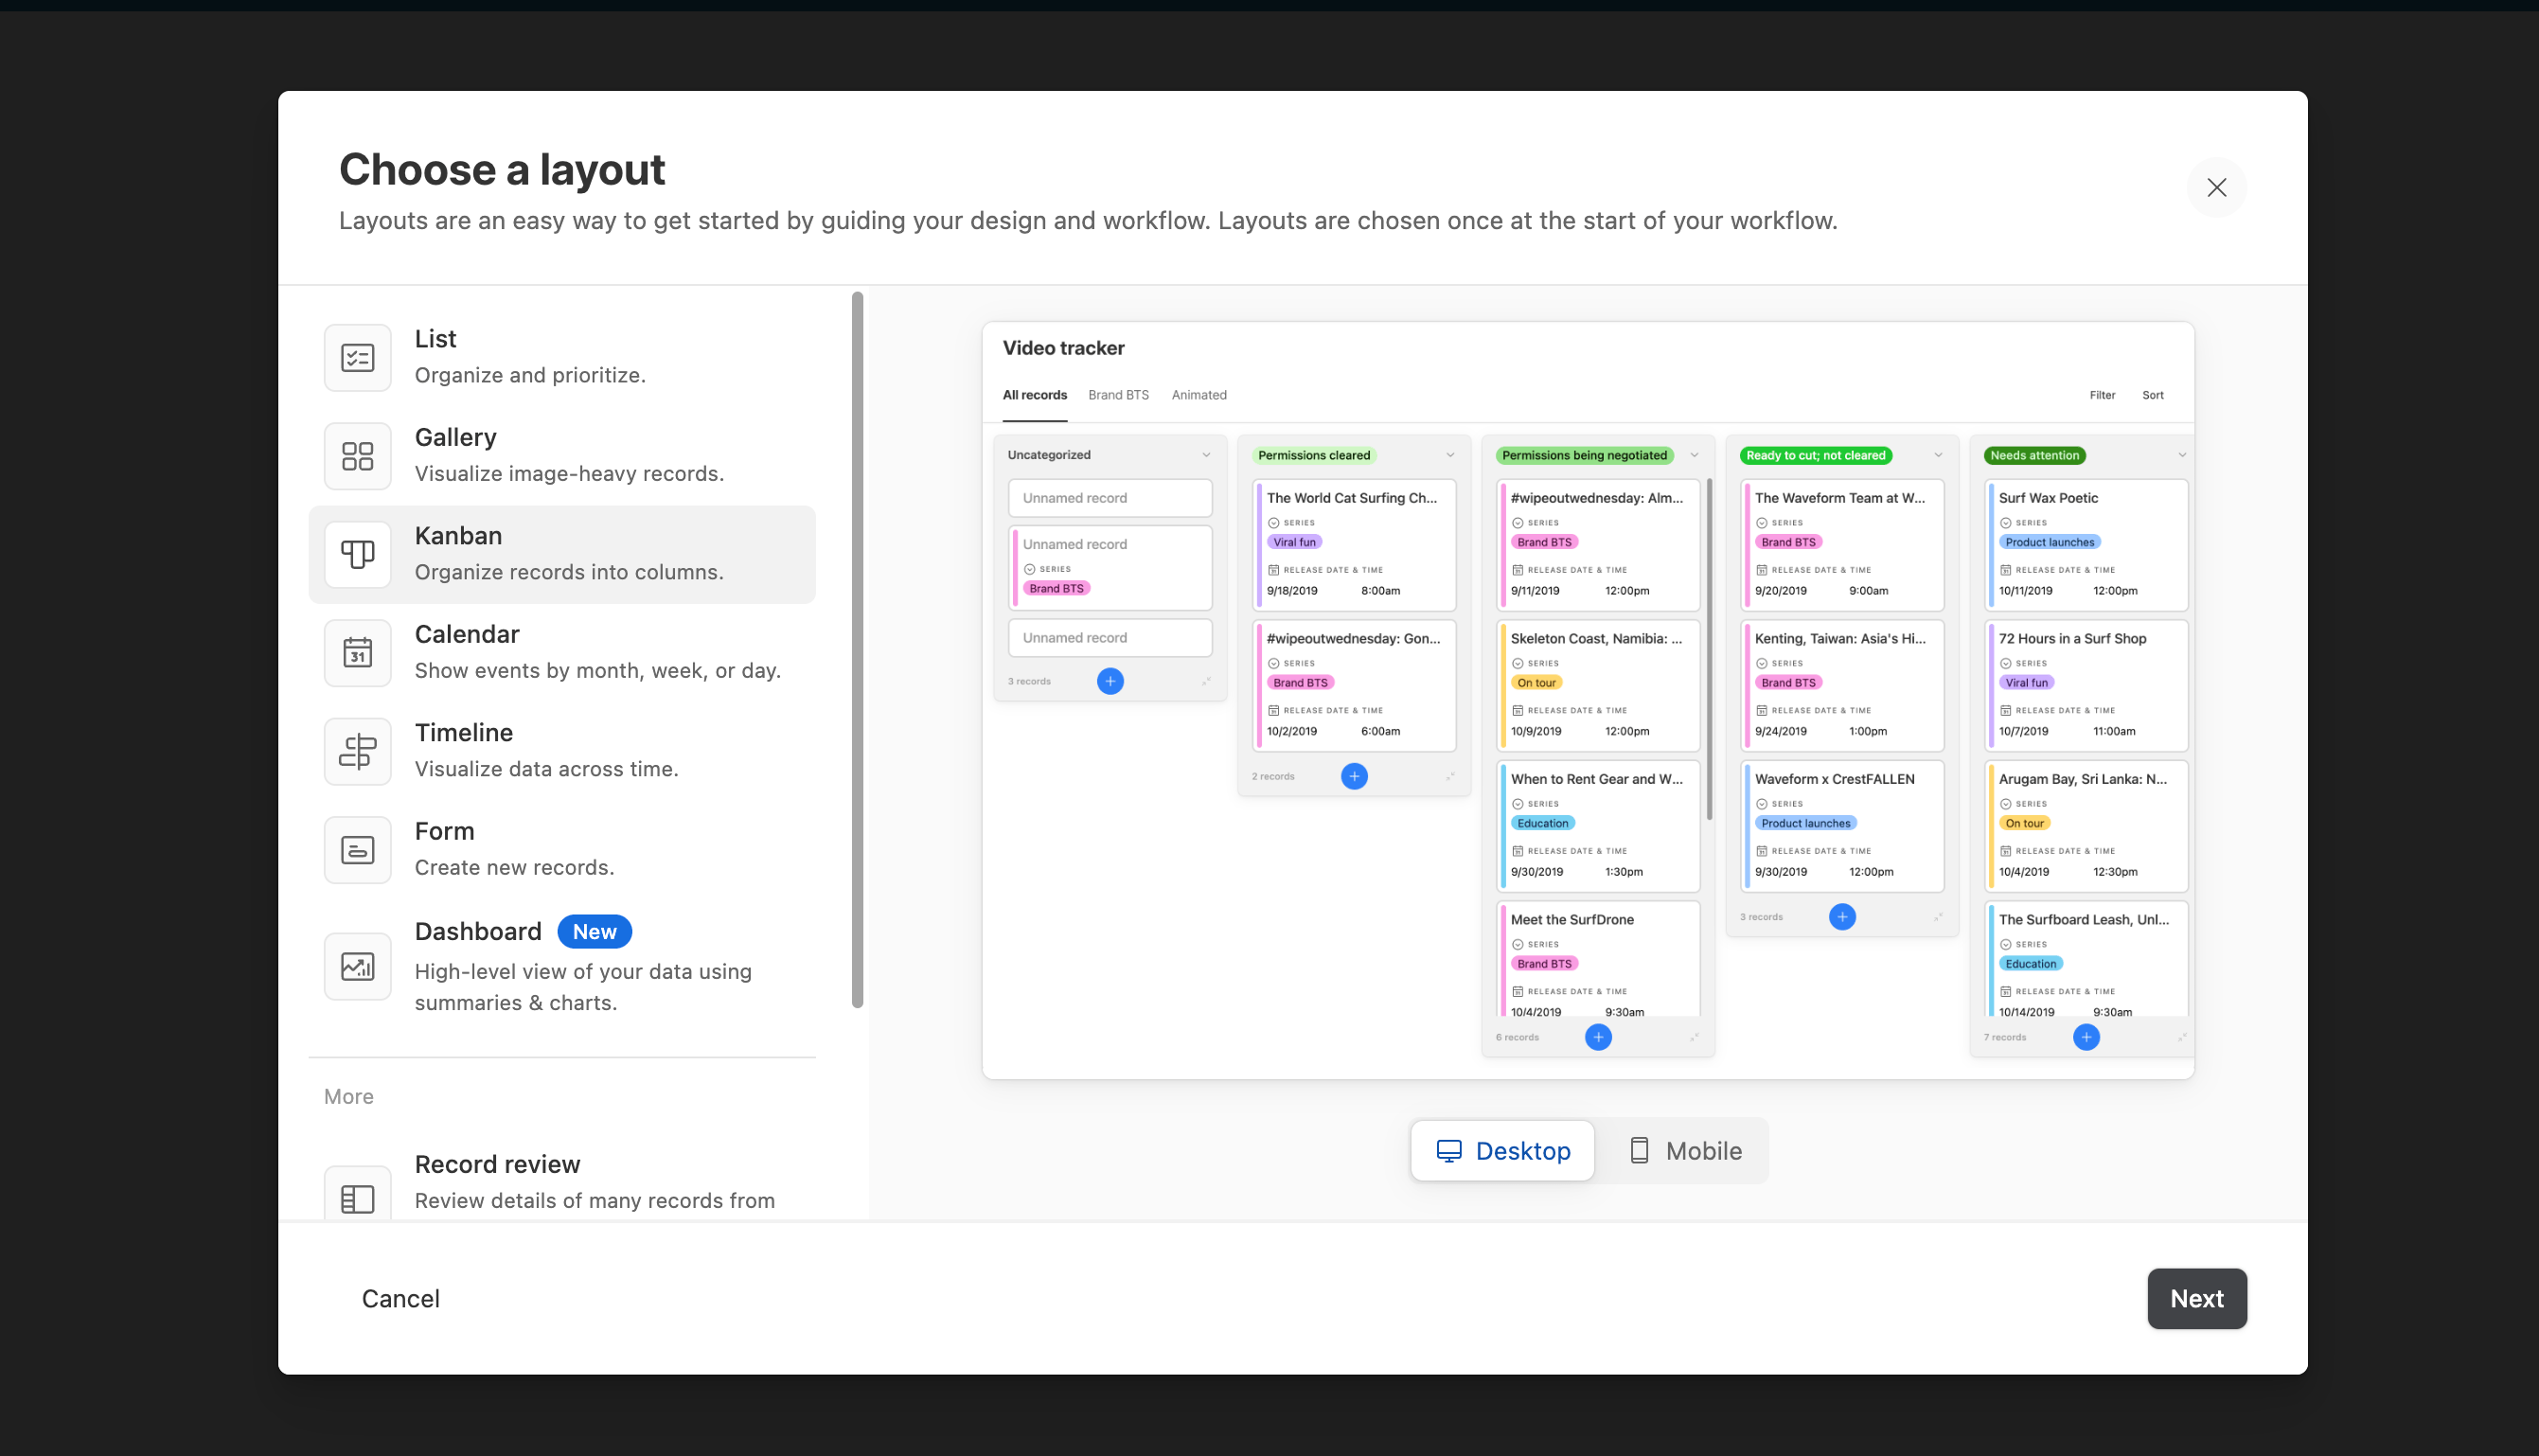Select the Form layout icon
Screen dimensions: 2539x1456
[356, 849]
